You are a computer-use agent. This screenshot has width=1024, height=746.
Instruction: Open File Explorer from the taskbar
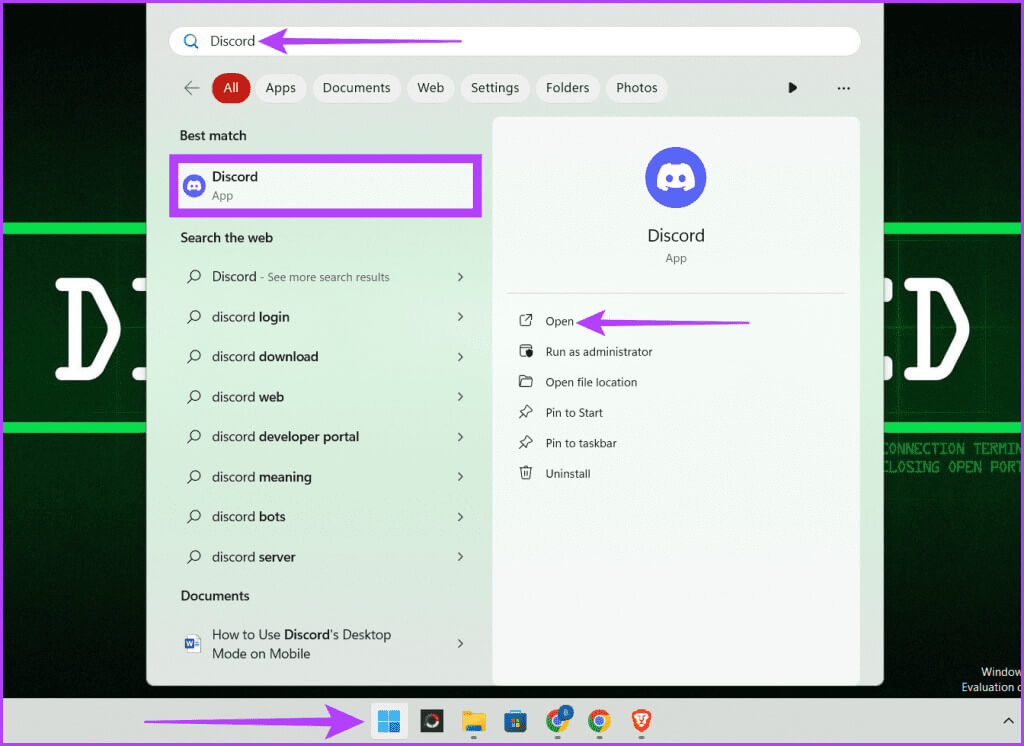pos(473,721)
